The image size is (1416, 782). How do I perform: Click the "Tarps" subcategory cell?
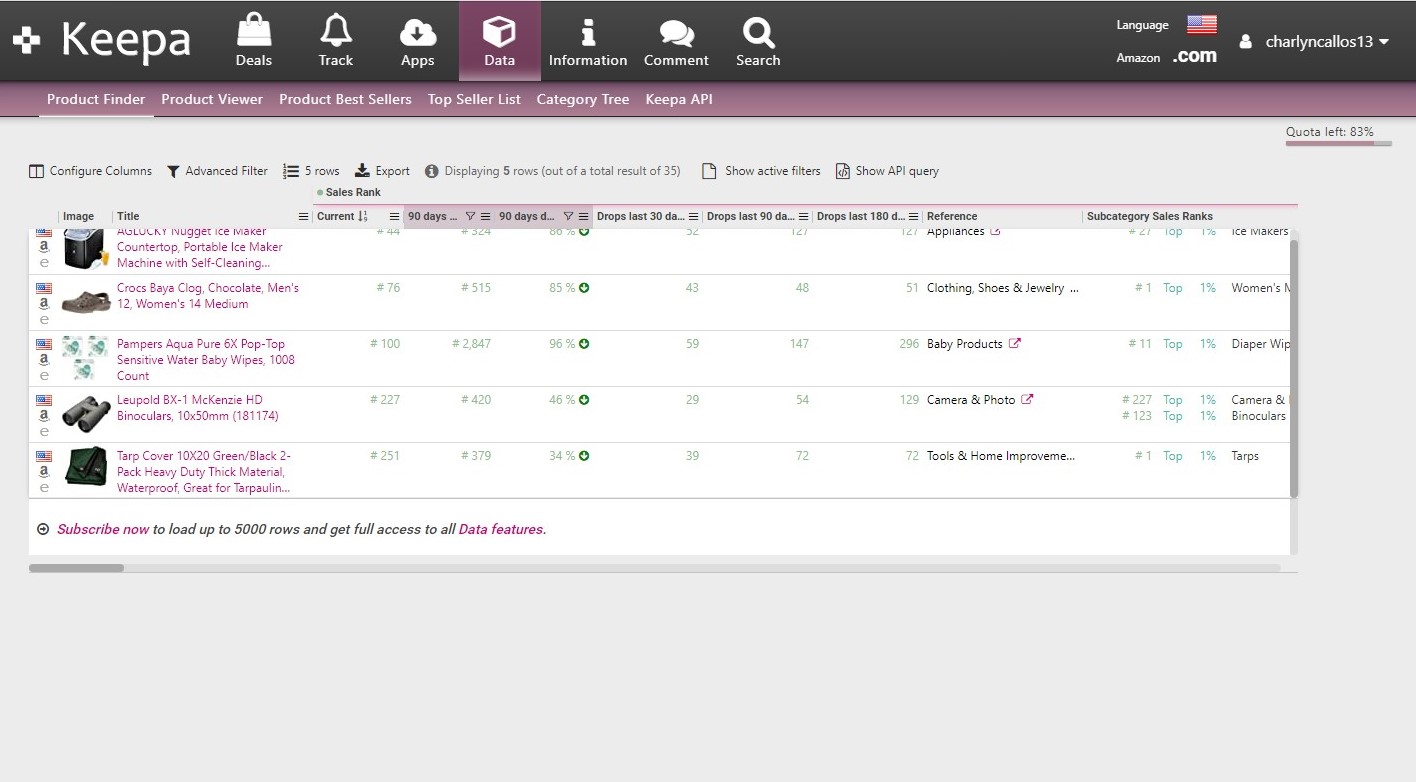(1245, 456)
